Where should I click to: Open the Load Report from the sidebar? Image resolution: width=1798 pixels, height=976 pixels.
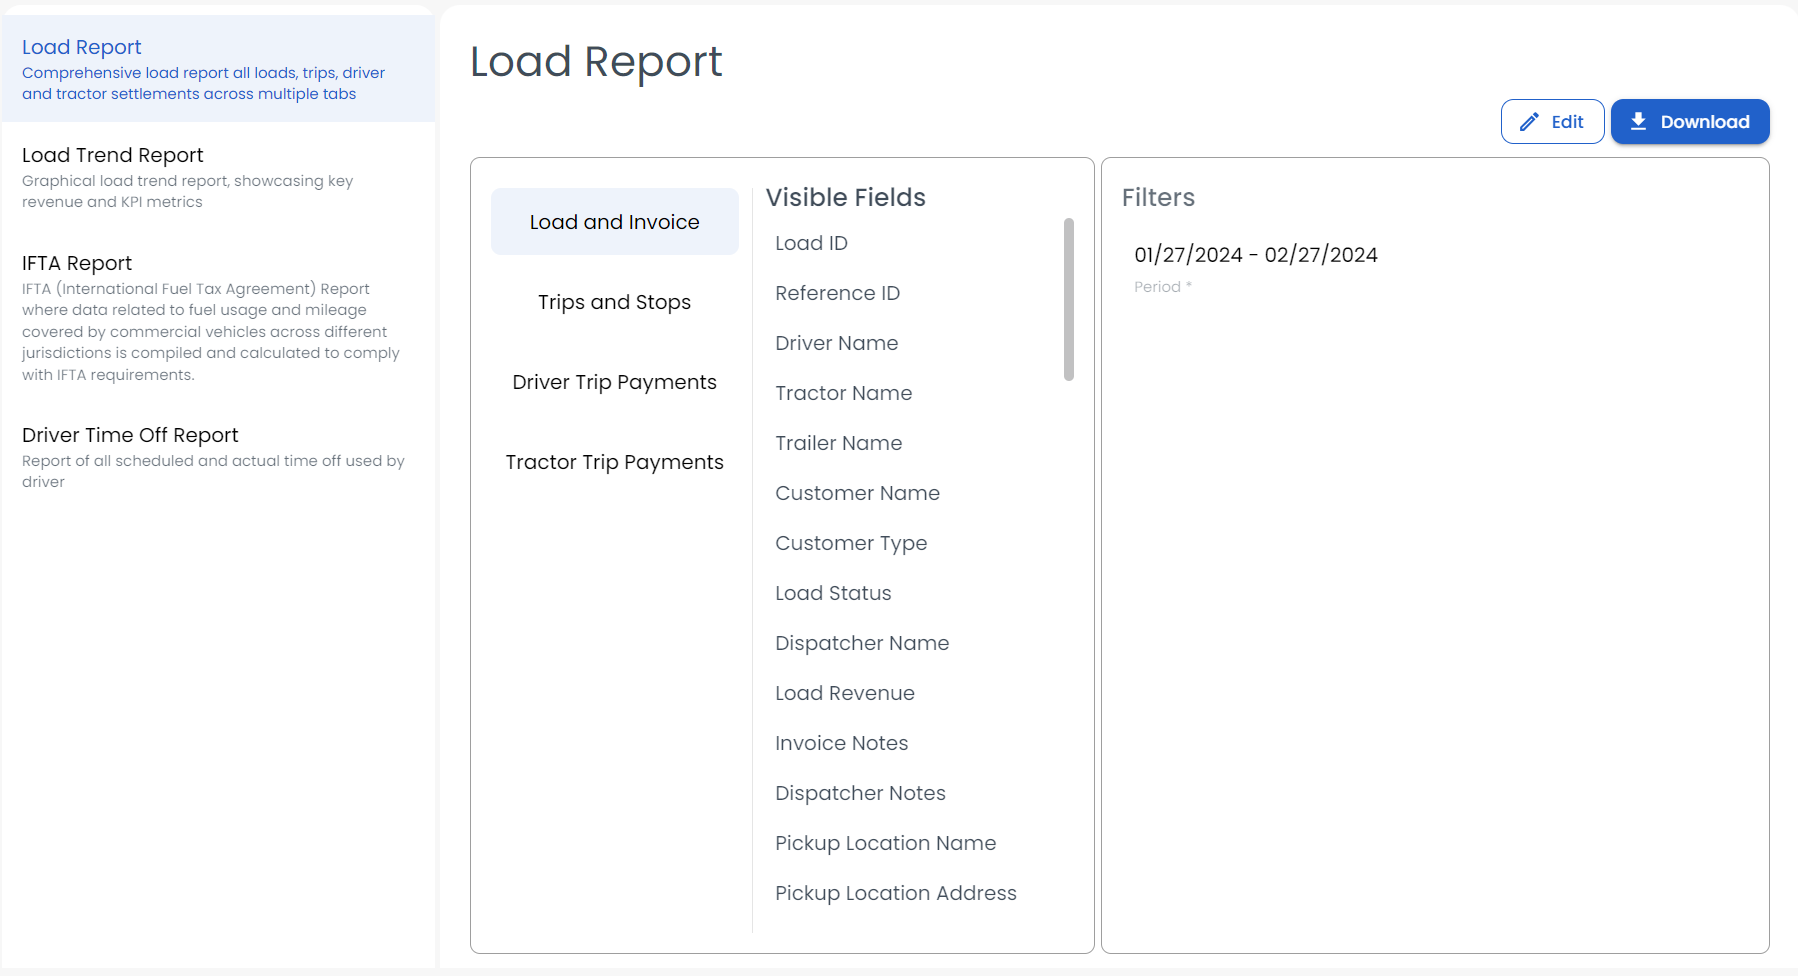(x=81, y=47)
